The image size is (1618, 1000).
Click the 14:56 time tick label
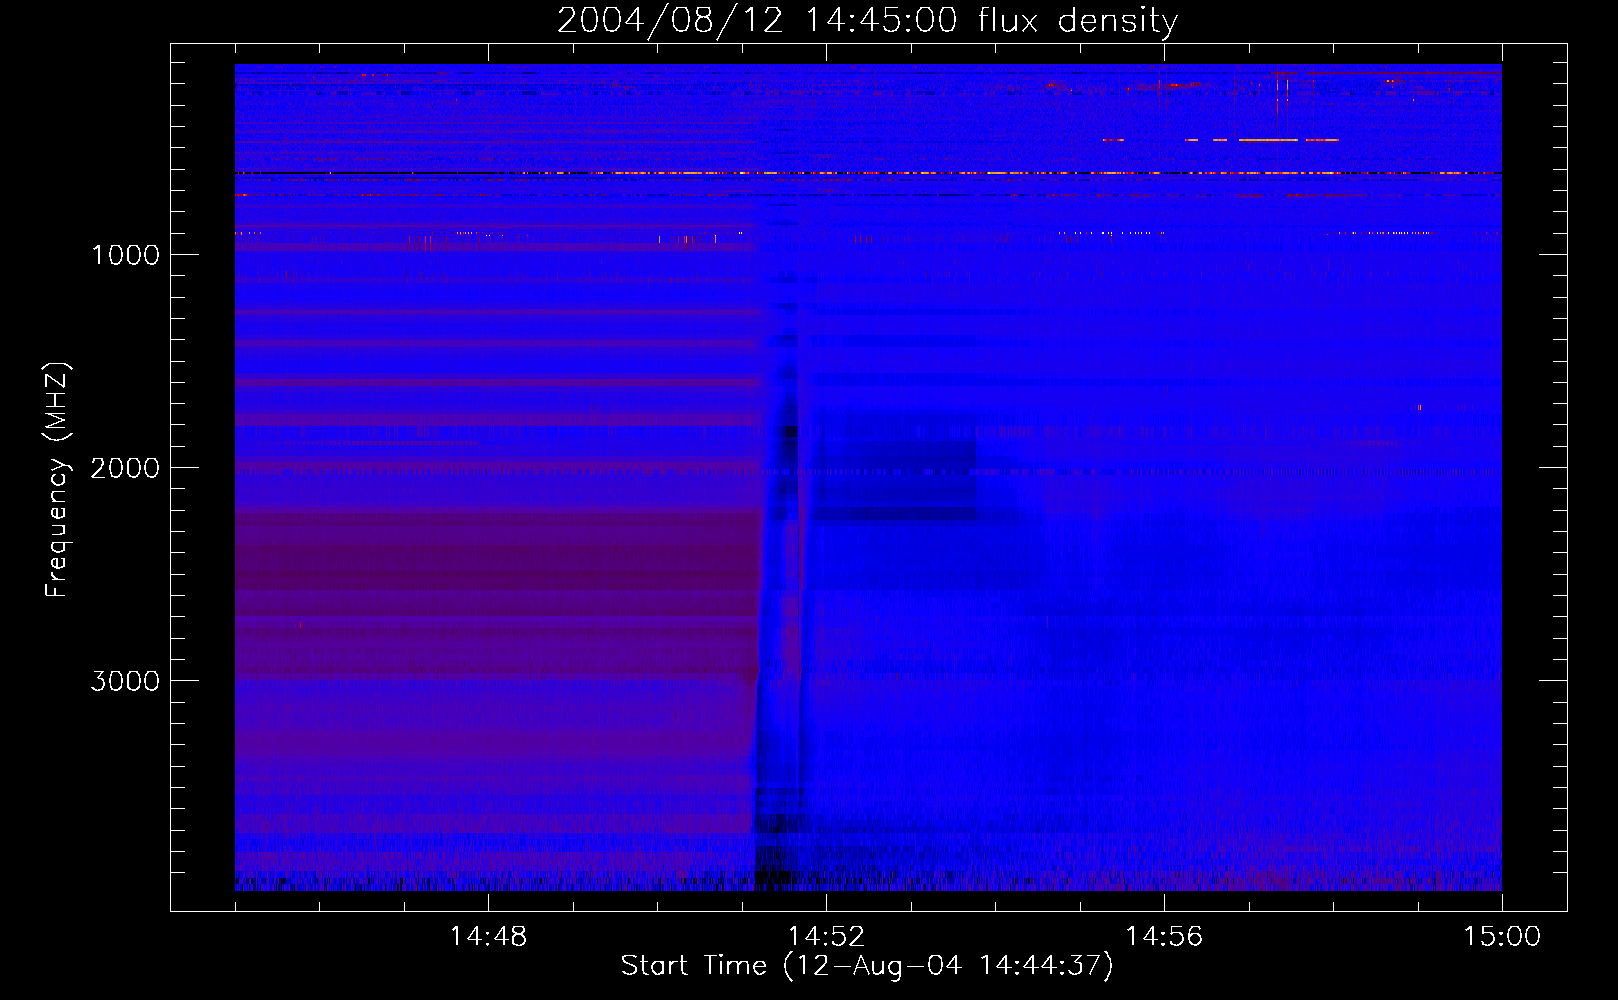point(1164,937)
